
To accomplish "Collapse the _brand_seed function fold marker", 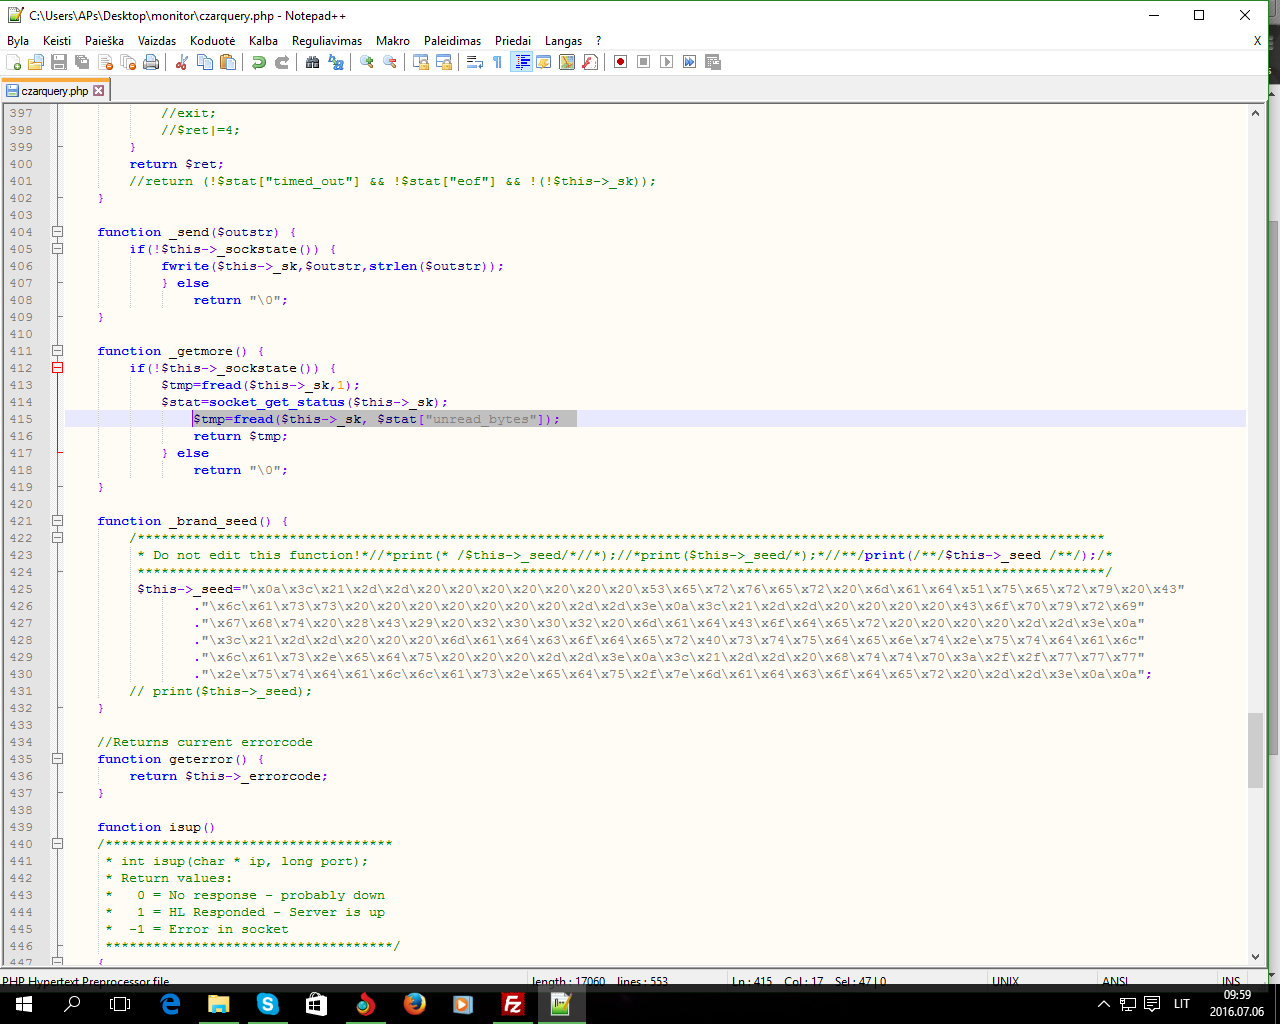I will 58,521.
